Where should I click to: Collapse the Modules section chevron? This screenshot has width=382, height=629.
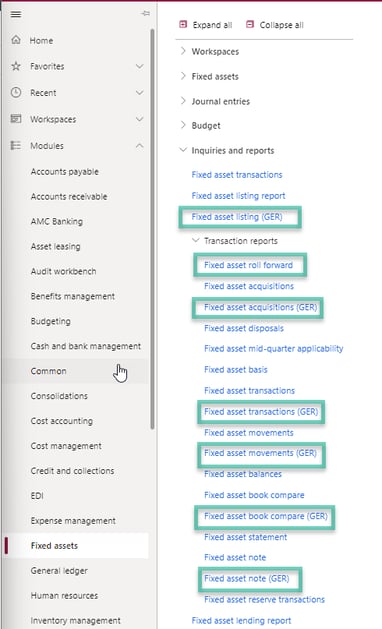coord(139,146)
